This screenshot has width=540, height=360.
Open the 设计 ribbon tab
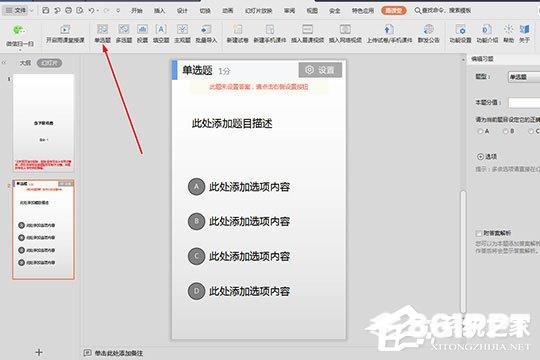[x=182, y=11]
